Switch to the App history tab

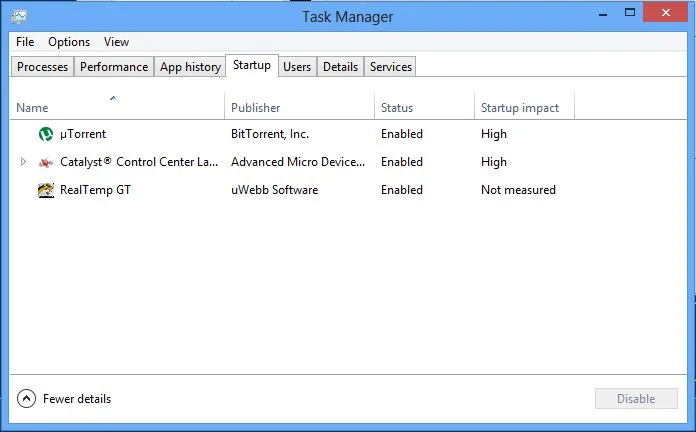[190, 67]
